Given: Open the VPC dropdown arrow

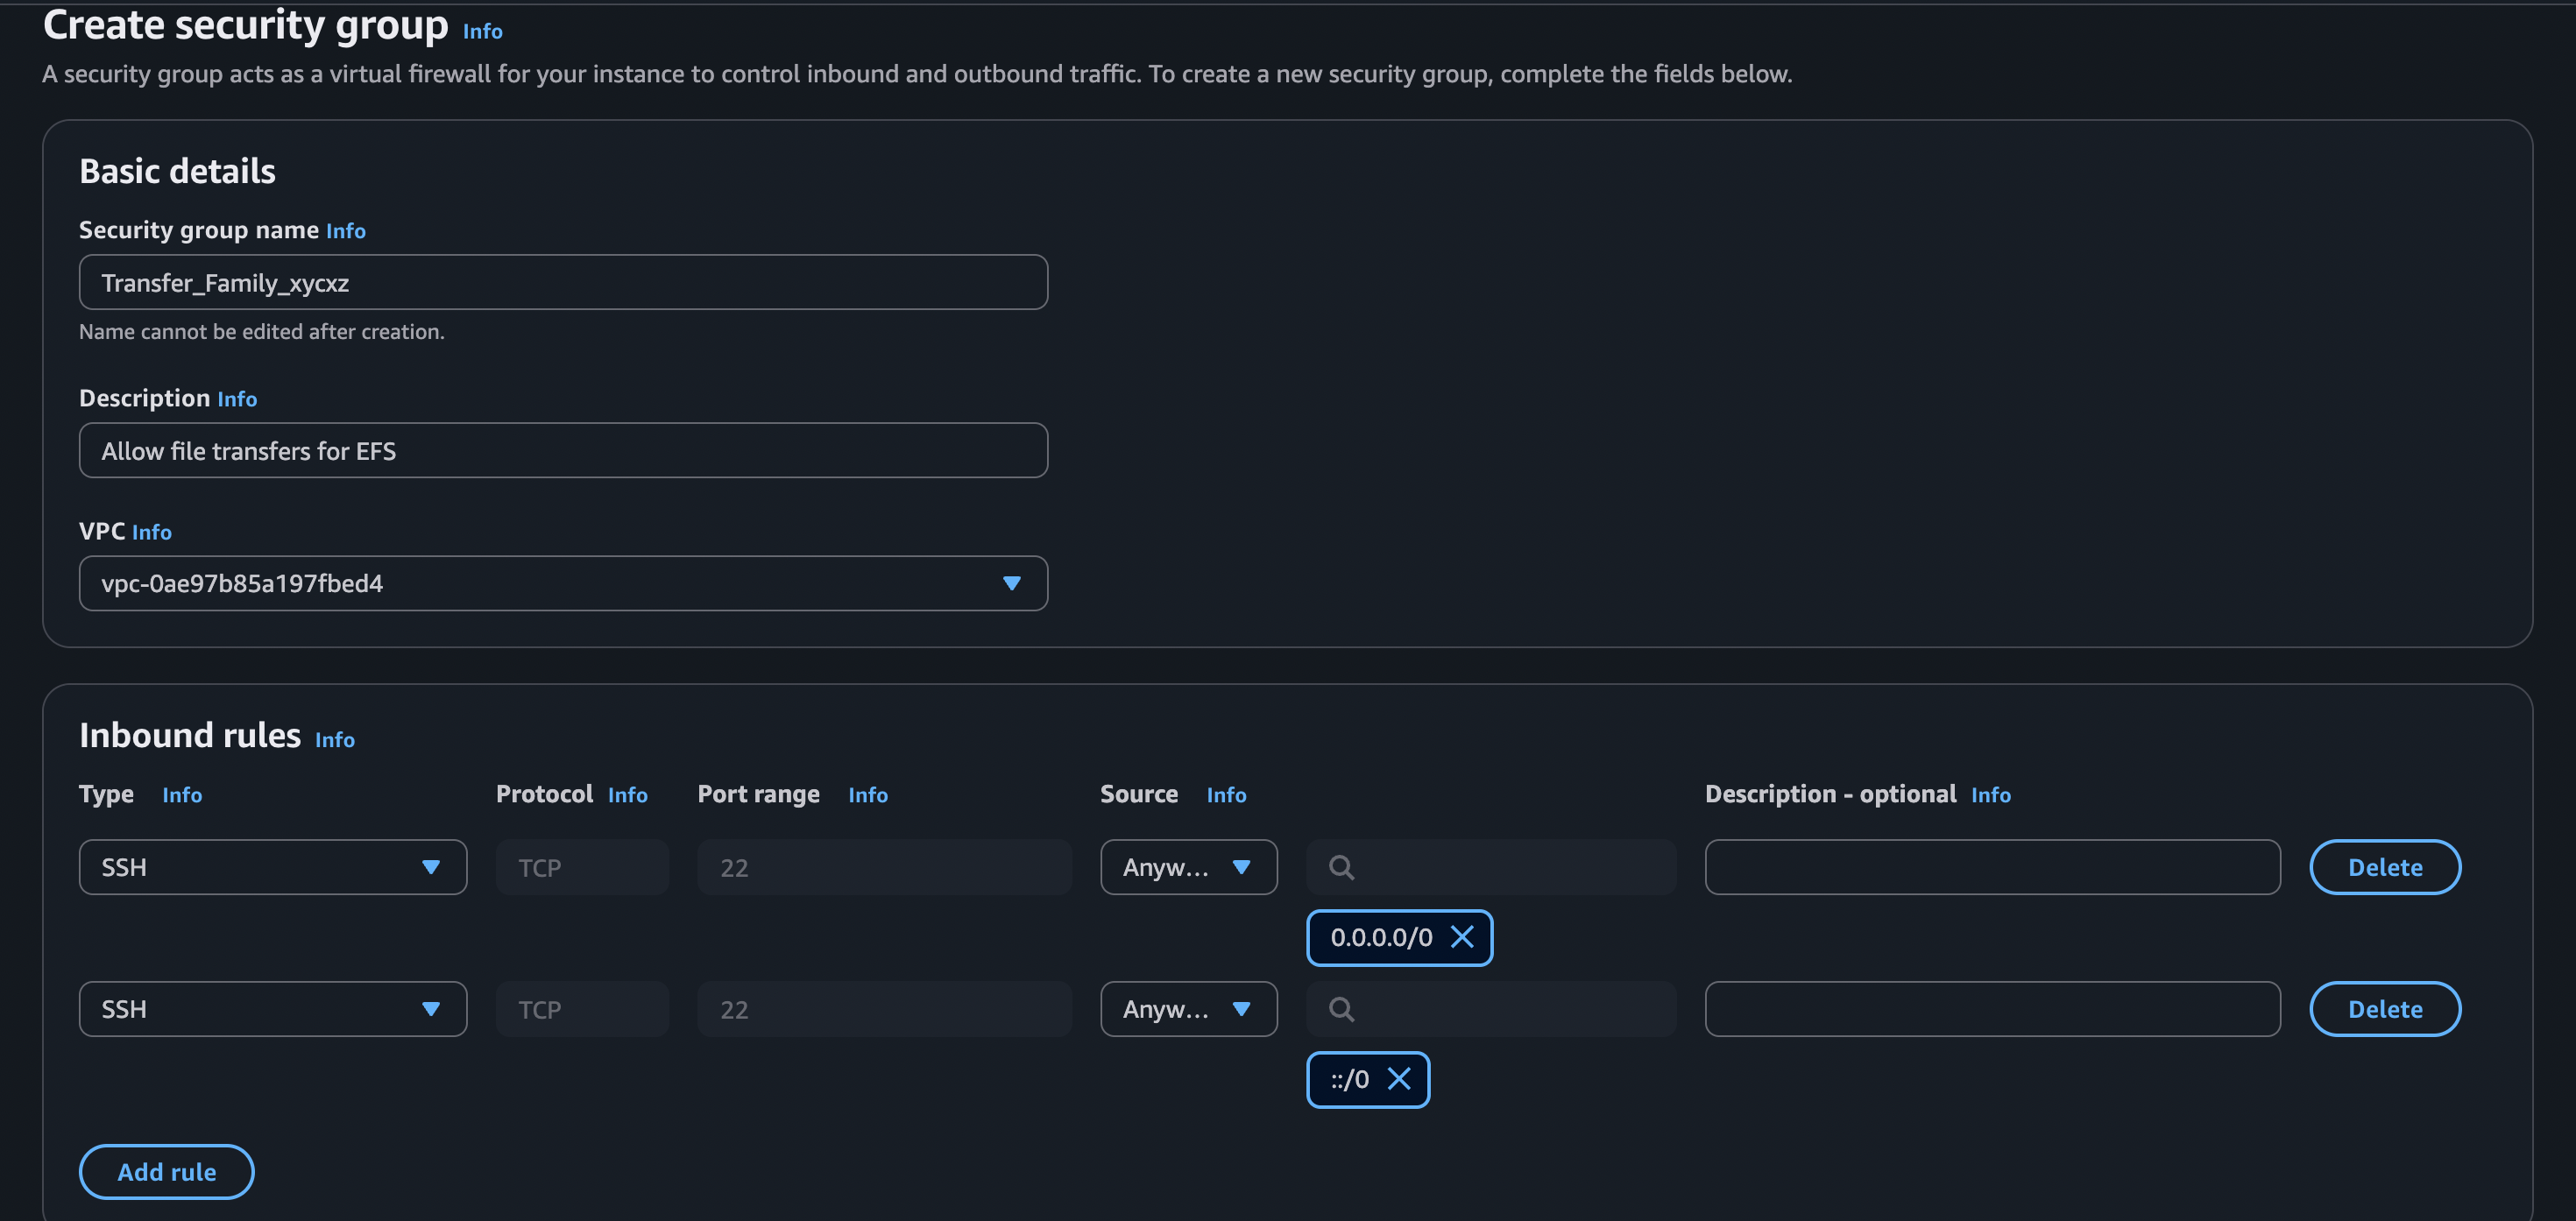Looking at the screenshot, I should click(1011, 583).
